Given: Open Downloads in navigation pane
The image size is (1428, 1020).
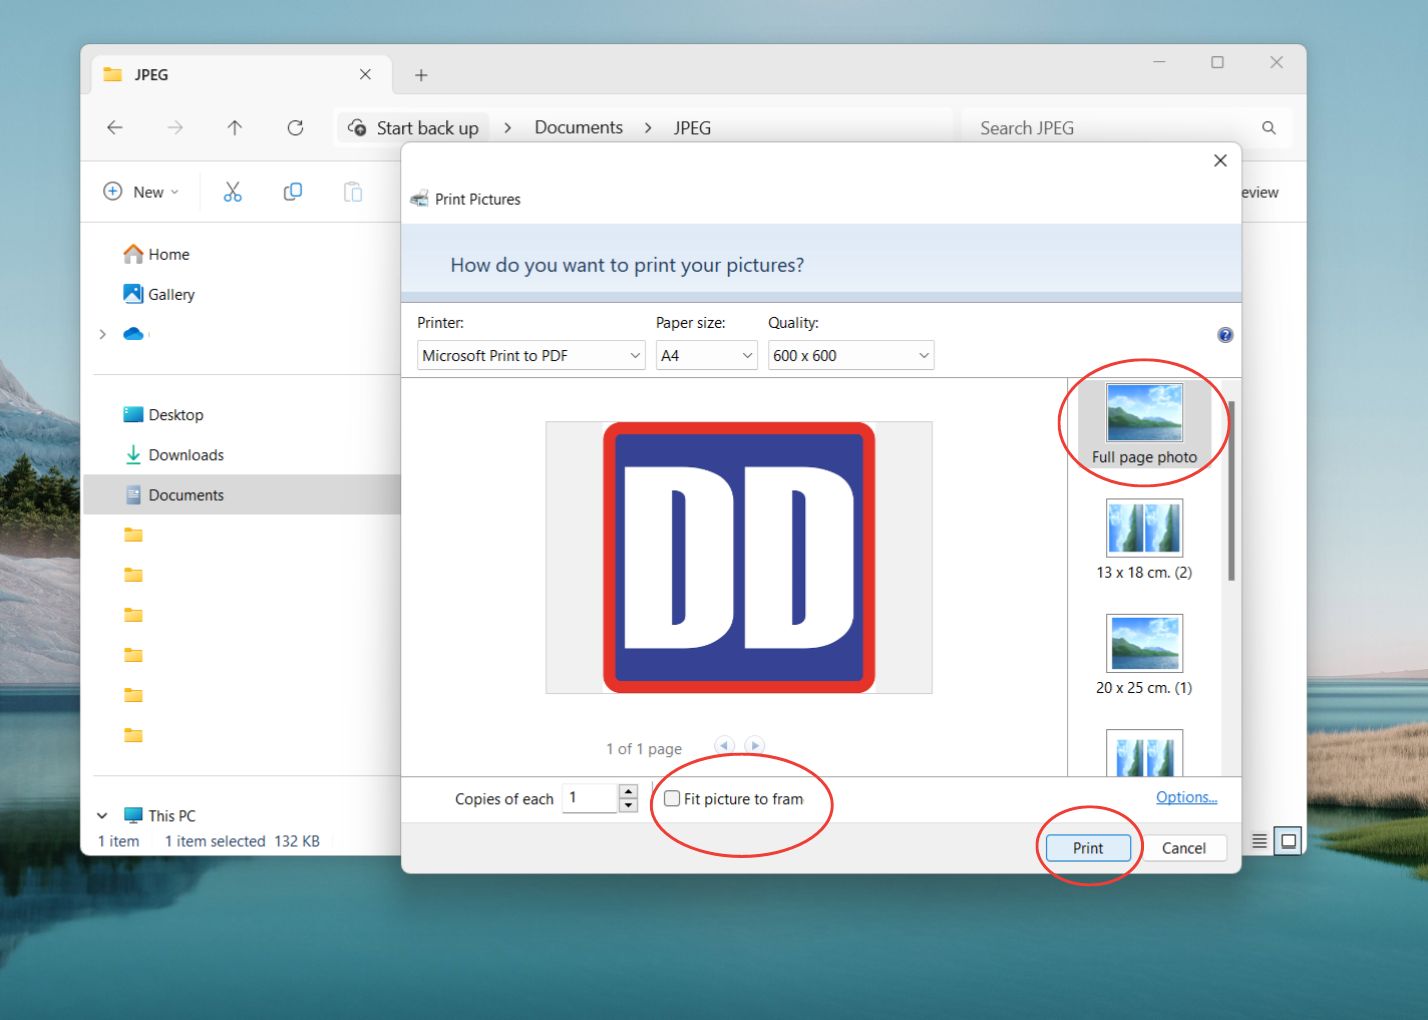Looking at the screenshot, I should [x=174, y=455].
